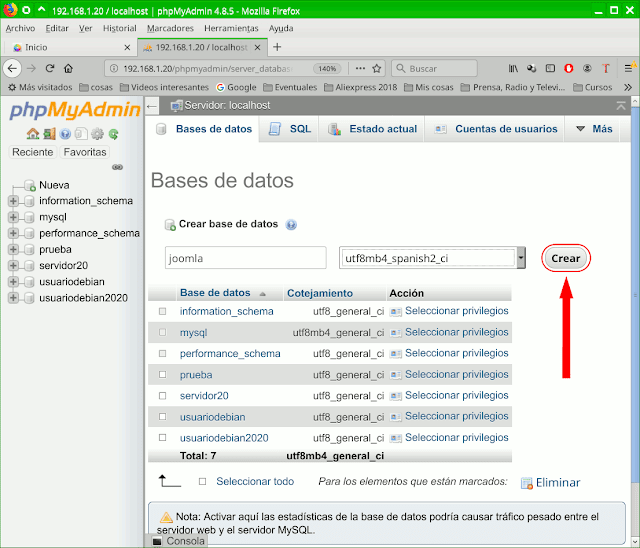Check the usuariodebian row checkbox

coord(162,417)
